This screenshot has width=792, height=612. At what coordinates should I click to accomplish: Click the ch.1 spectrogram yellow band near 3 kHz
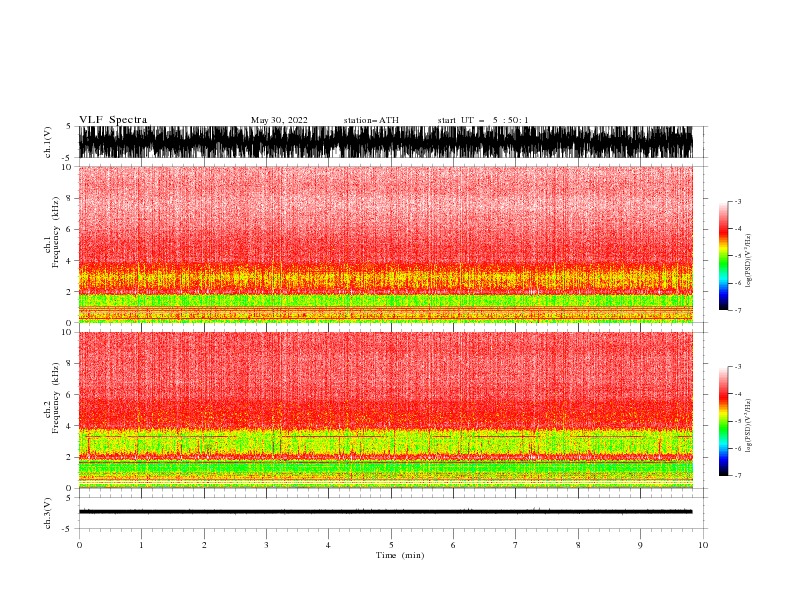(385, 279)
